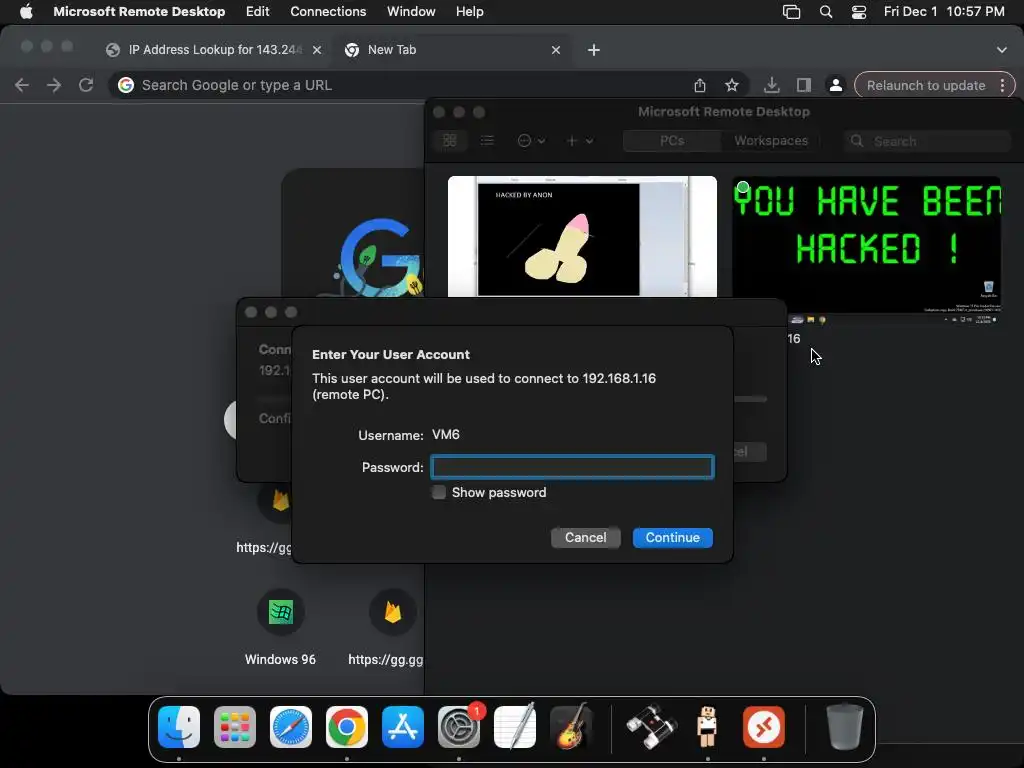Screen dimensions: 1024x768
Task: Show the date and time panel
Action: click(x=944, y=12)
